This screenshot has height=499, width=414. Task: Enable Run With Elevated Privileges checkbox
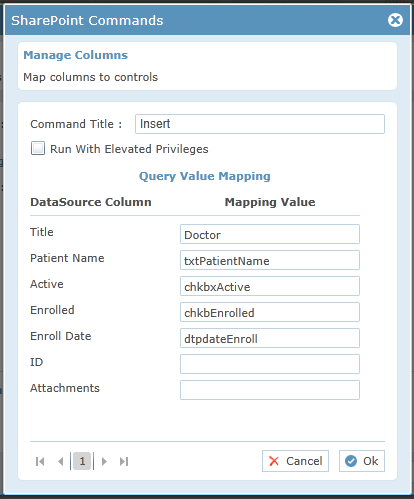tap(38, 148)
